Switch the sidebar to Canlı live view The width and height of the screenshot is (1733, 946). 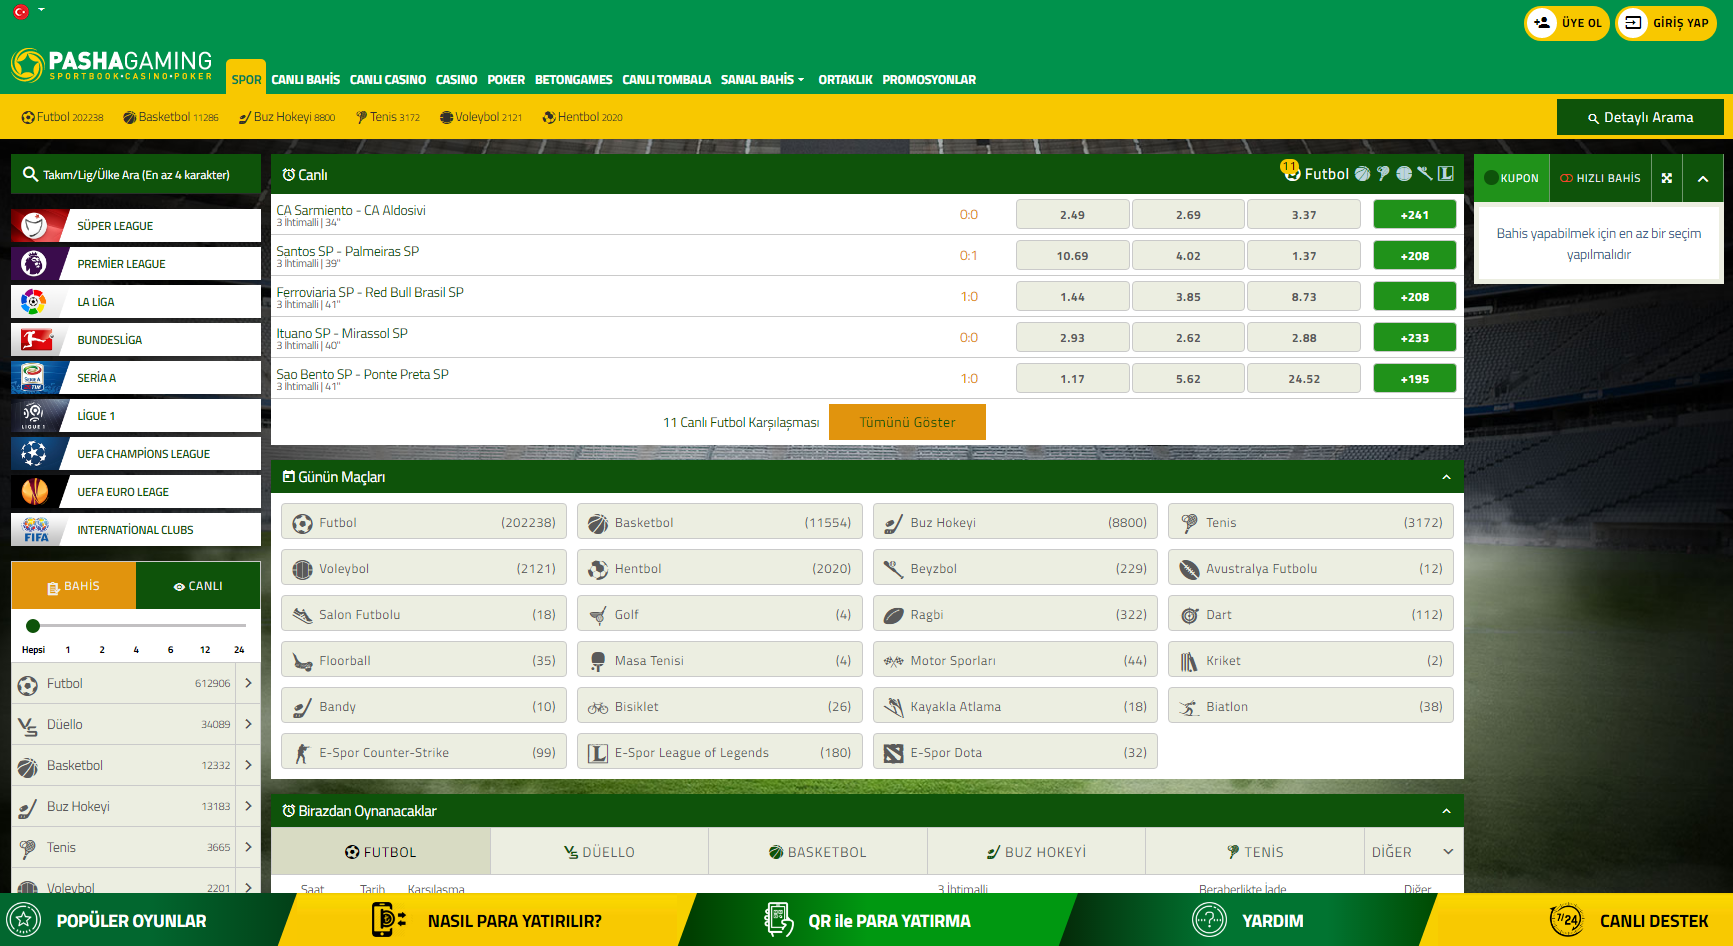pos(198,586)
